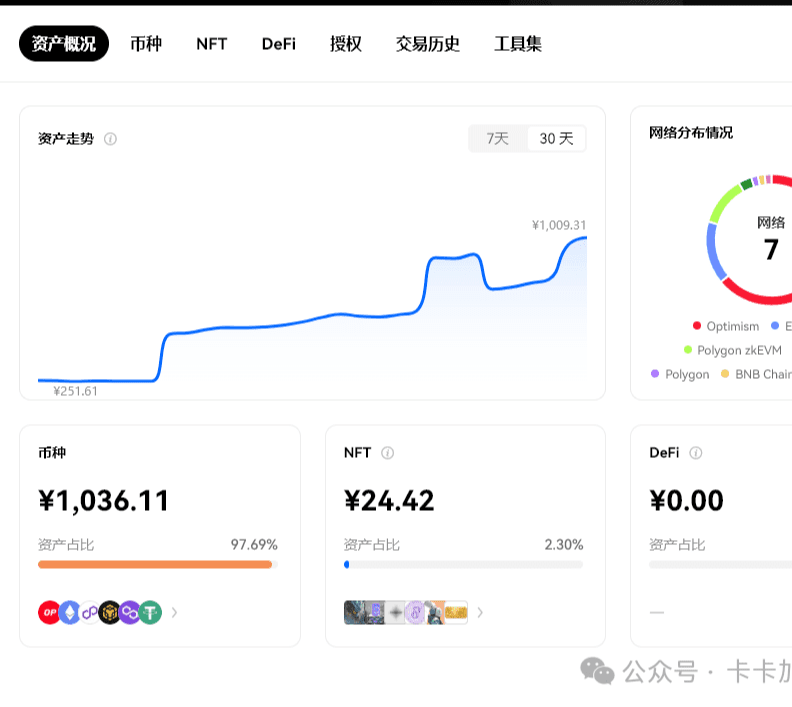Click the purple Polygon token icon
792x707 pixels.
130,613
